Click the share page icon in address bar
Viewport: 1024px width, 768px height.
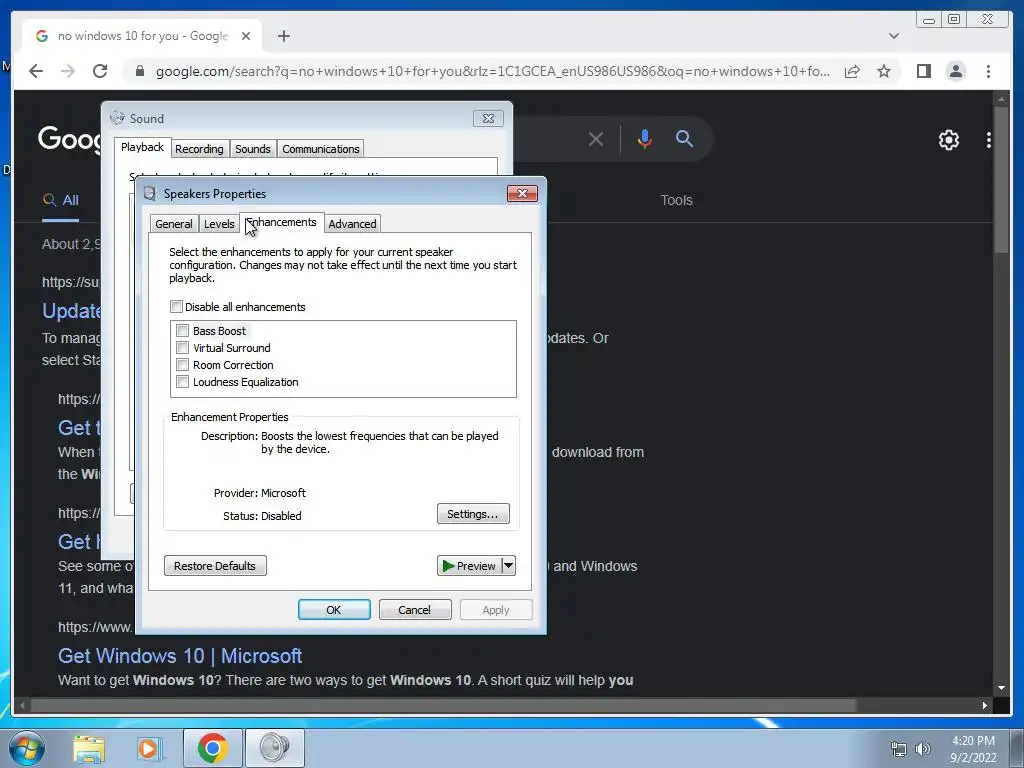852,71
